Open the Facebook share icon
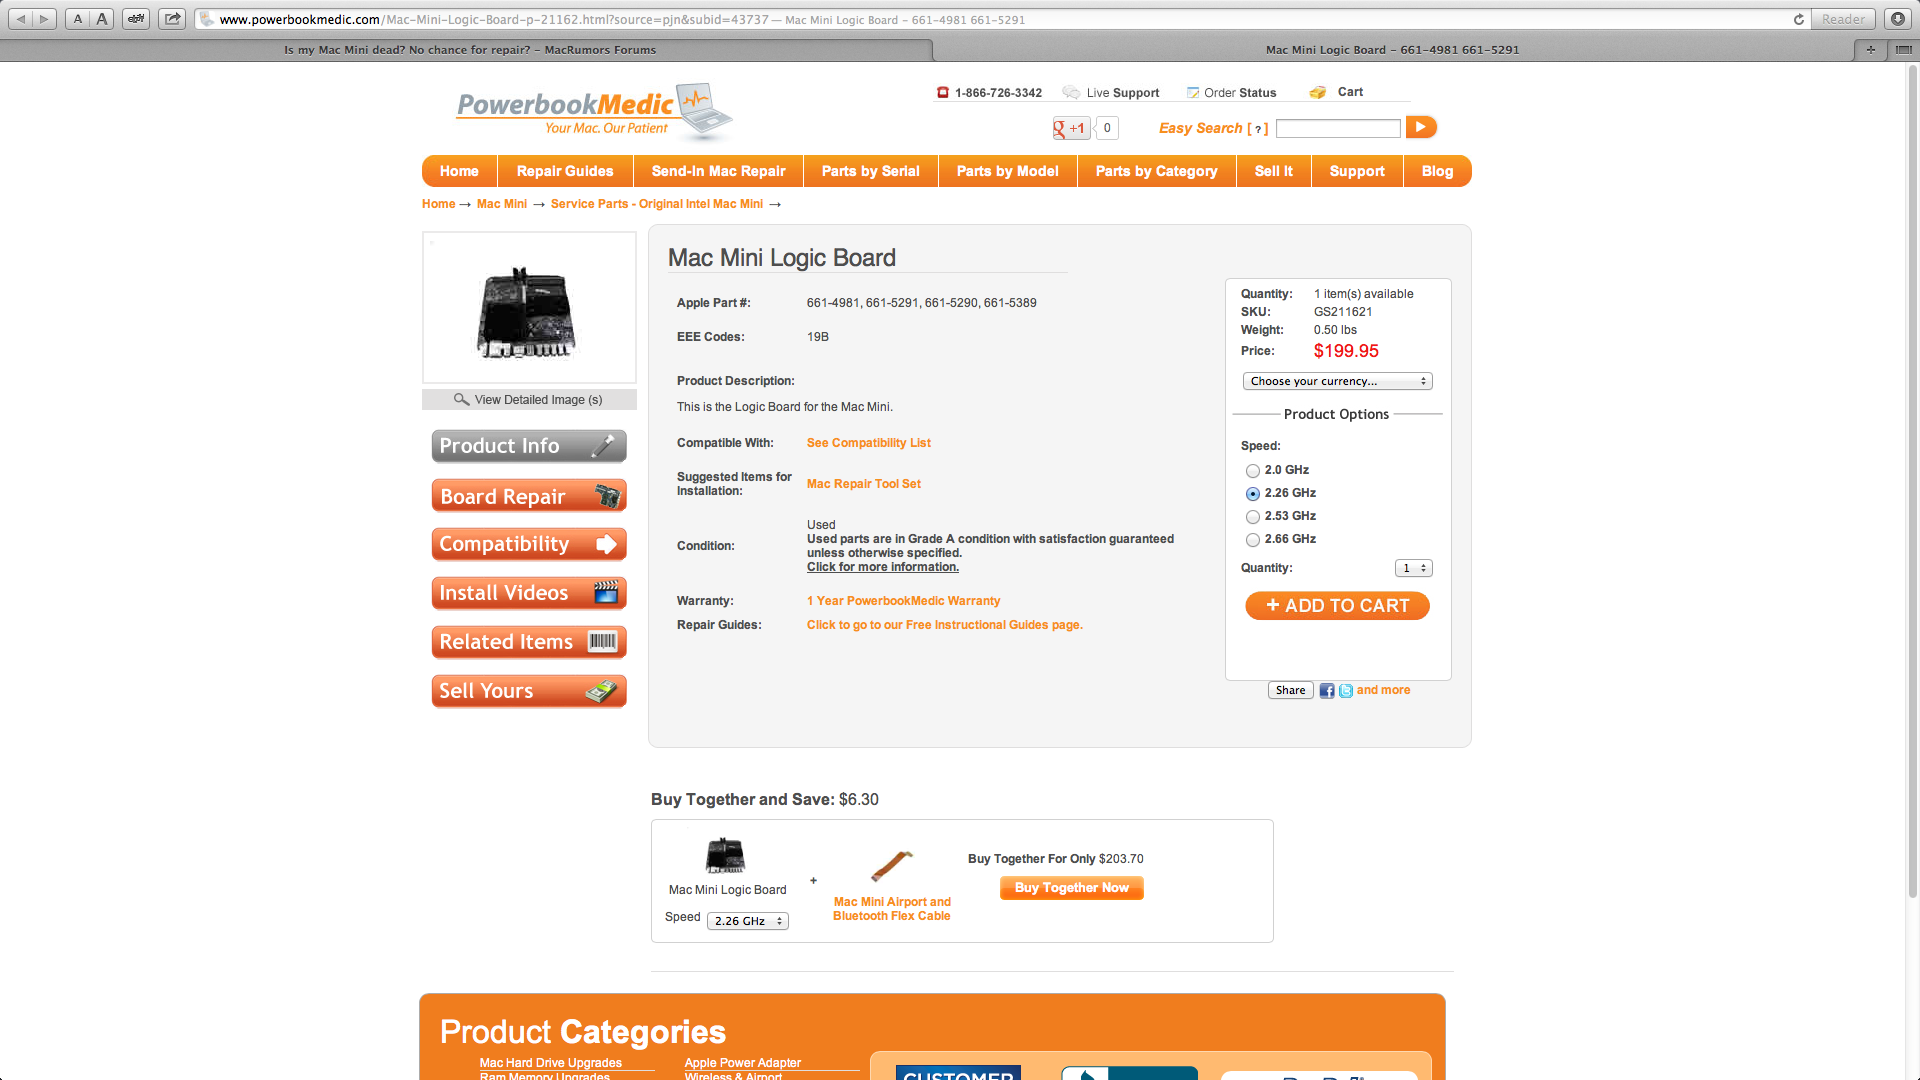Screen dimensions: 1920x1080 click(x=1327, y=691)
